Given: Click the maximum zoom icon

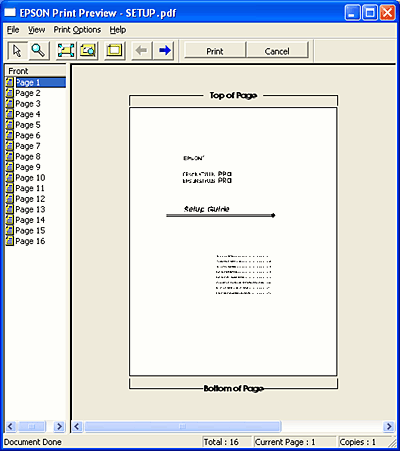Looking at the screenshot, I should point(88,51).
